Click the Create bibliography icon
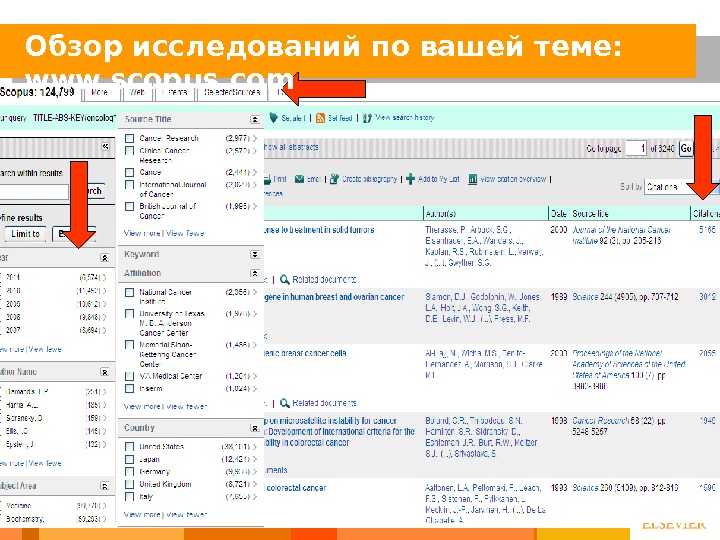 tap(334, 179)
